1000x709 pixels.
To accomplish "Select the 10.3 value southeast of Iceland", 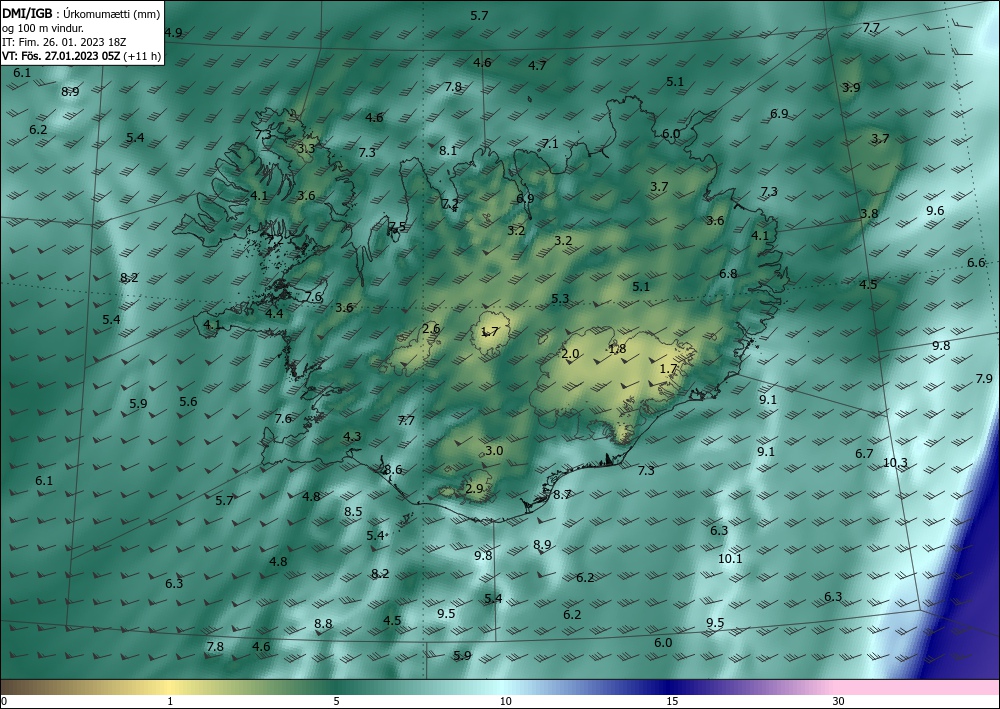I will click(x=895, y=463).
